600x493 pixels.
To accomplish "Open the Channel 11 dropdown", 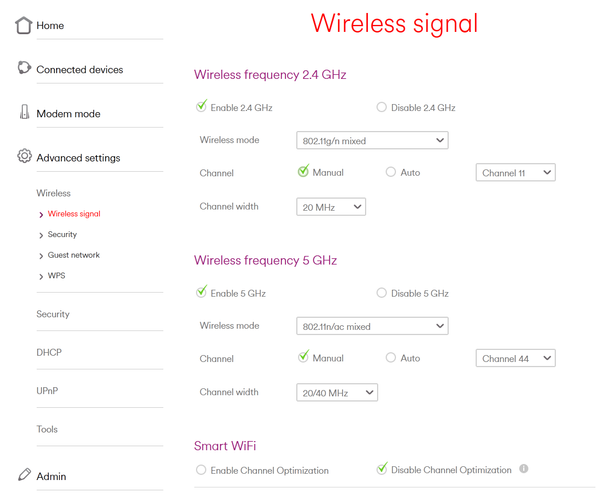I will coord(515,173).
